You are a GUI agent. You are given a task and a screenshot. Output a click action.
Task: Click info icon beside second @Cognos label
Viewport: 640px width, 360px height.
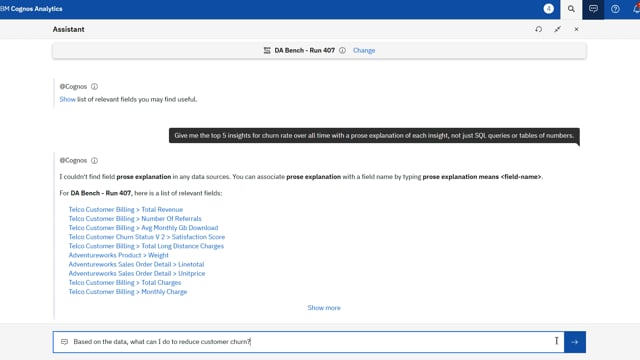[x=94, y=160]
